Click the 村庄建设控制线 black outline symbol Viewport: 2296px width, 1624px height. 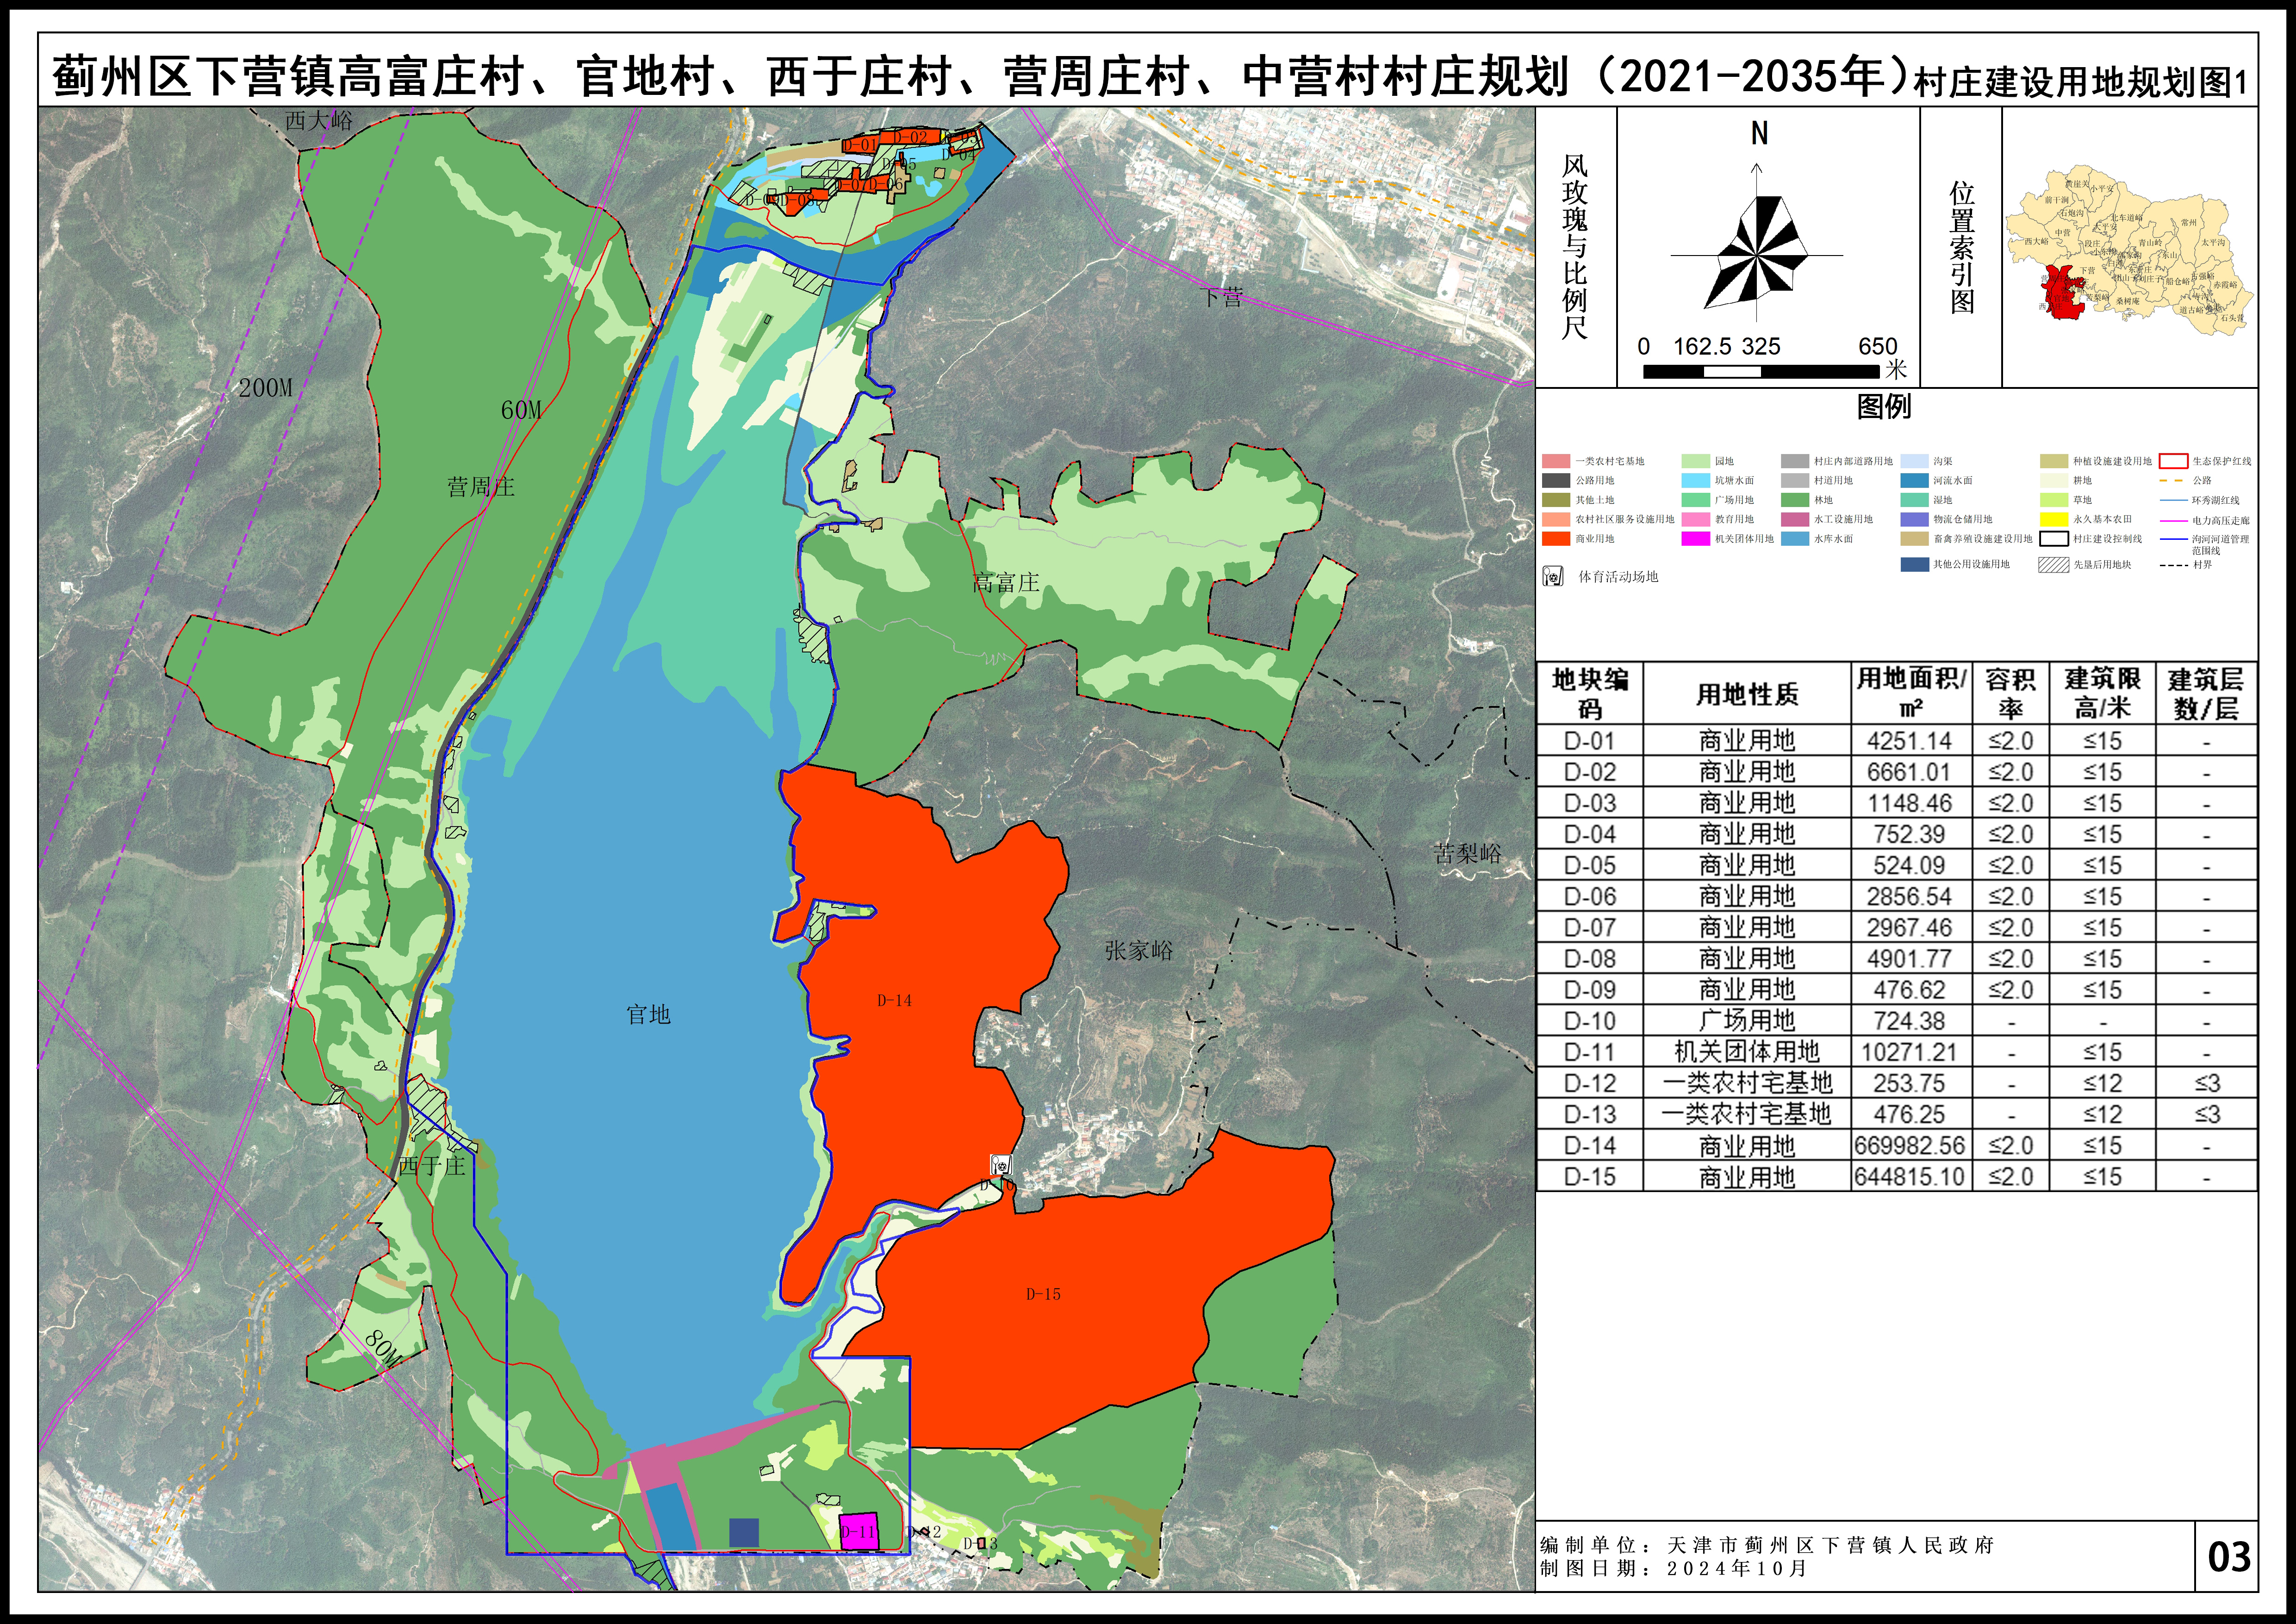2053,538
